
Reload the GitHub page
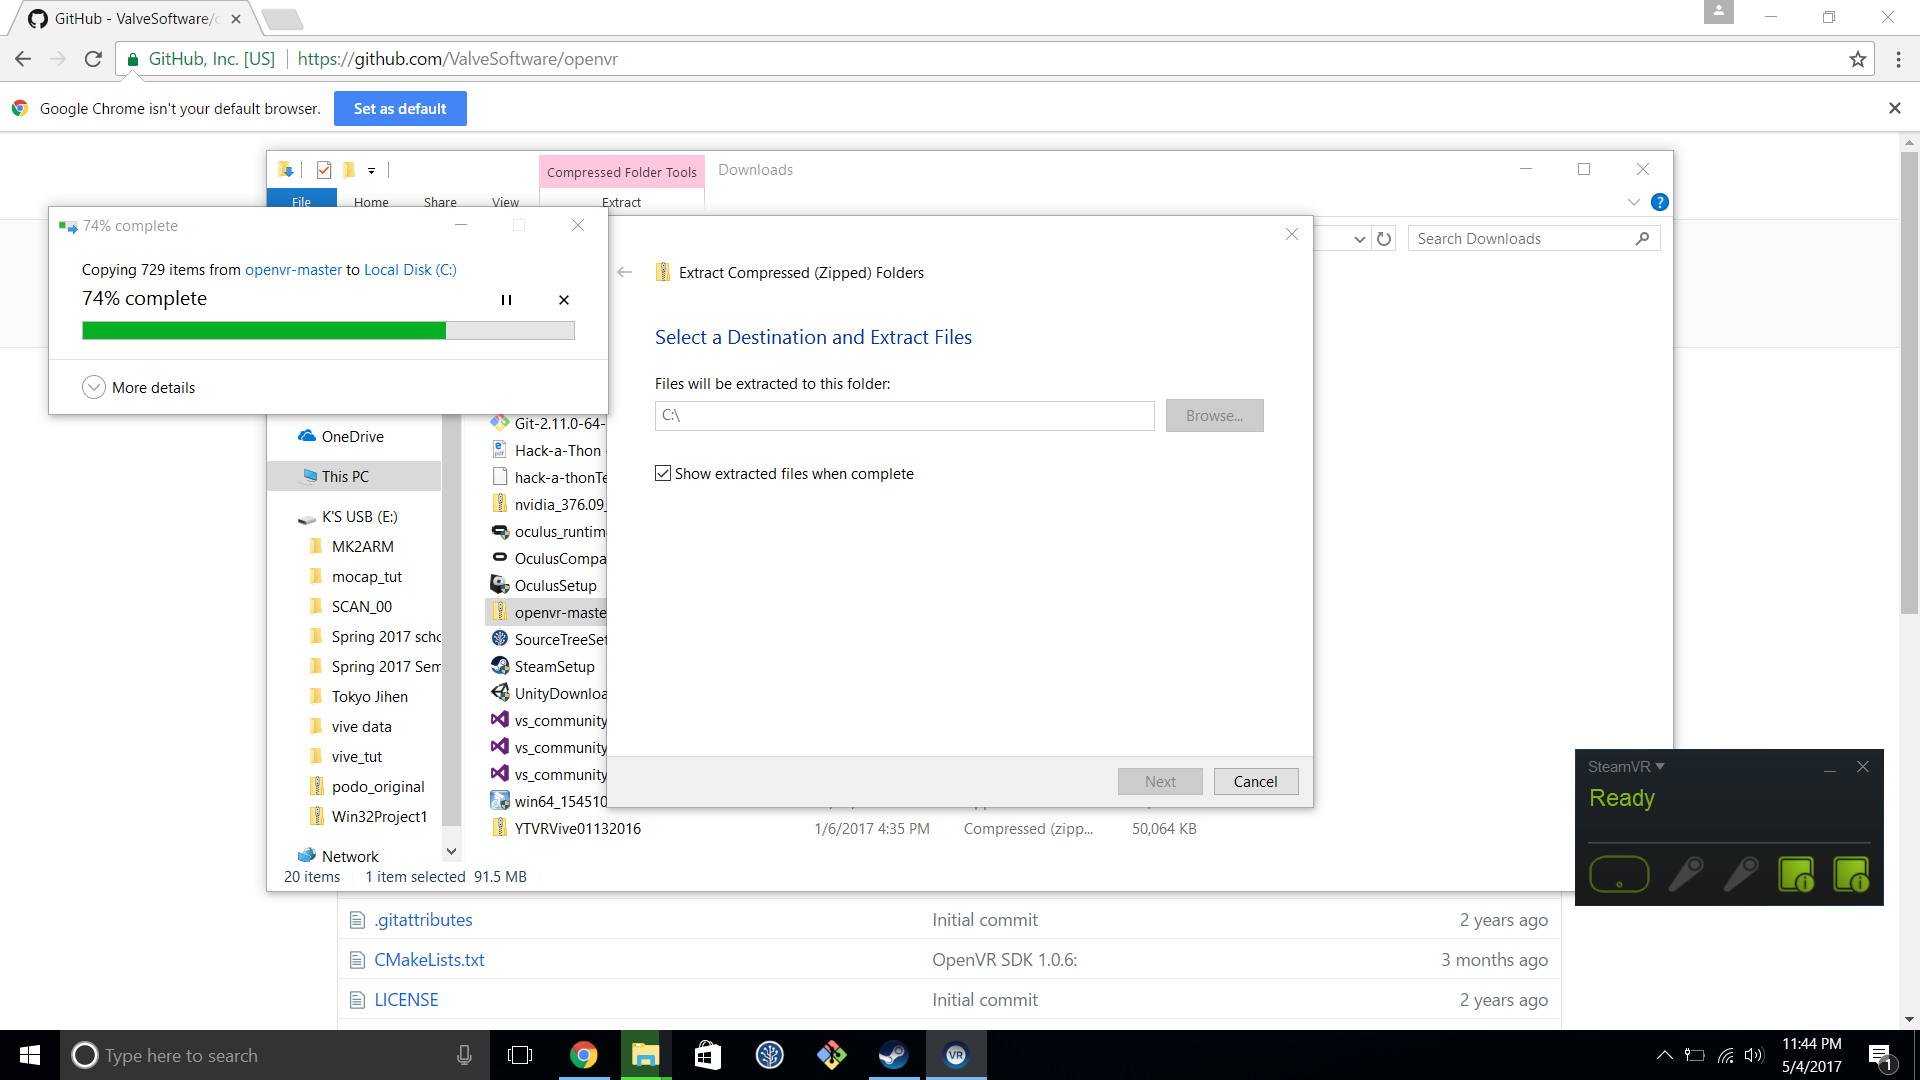pyautogui.click(x=93, y=59)
